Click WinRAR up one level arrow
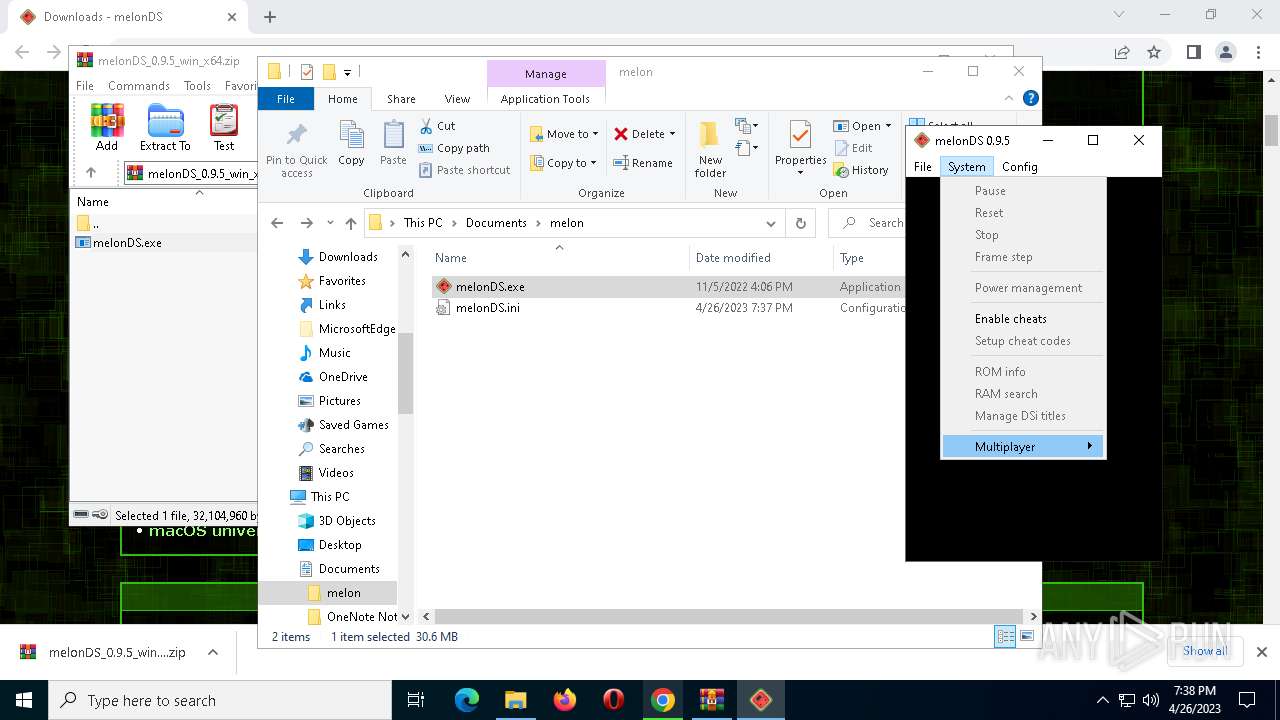This screenshot has width=1280, height=720. 91,173
